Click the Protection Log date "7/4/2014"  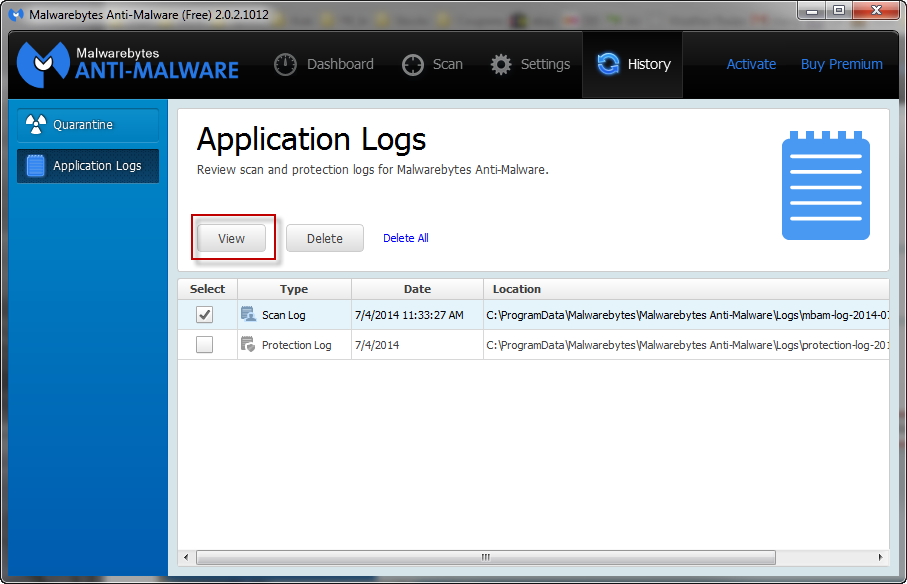[377, 345]
